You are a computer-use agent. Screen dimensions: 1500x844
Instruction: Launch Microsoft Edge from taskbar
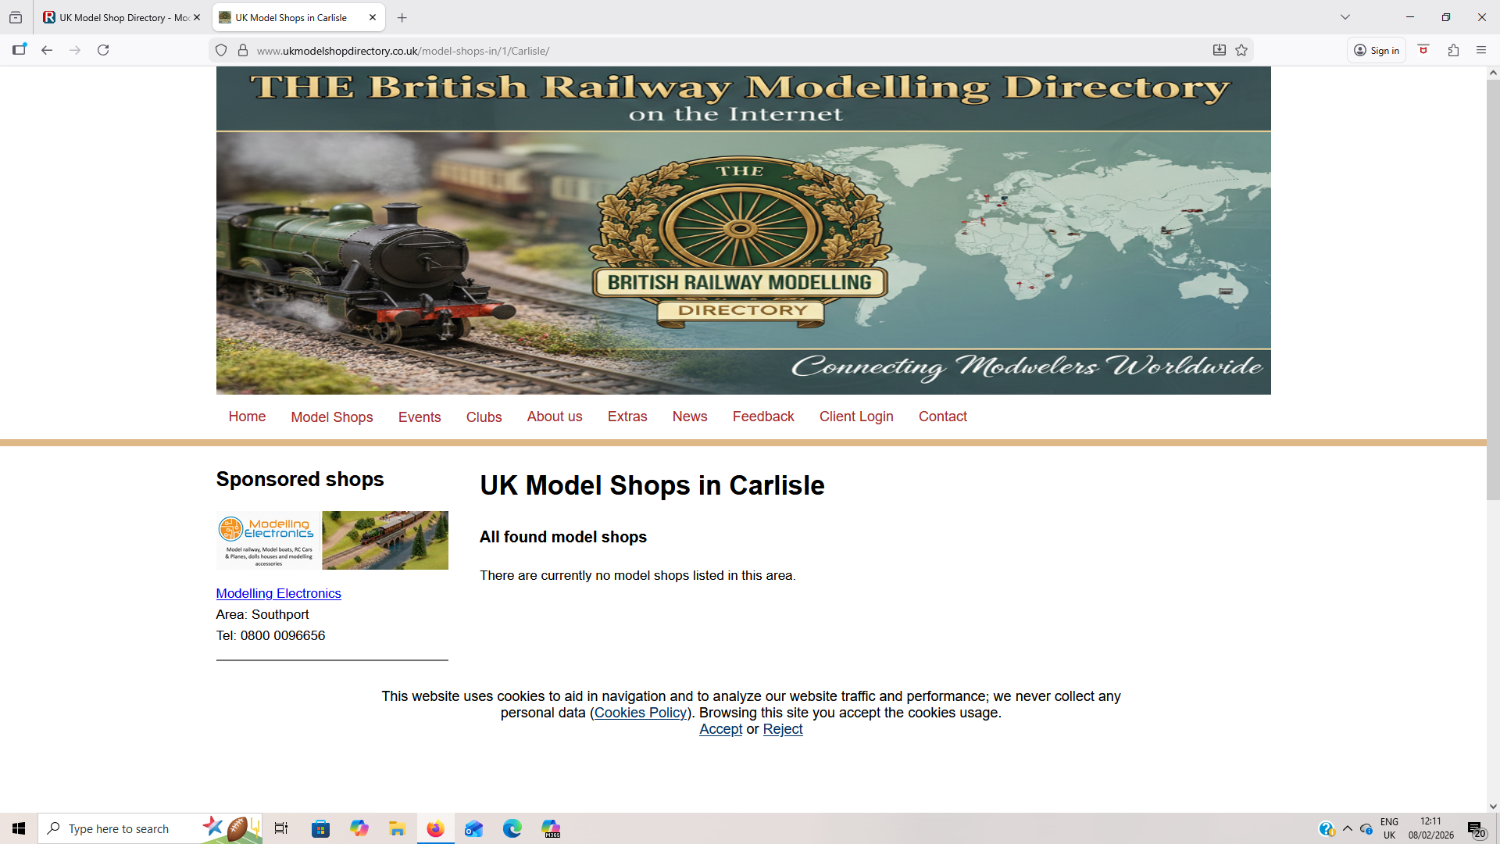[x=512, y=829]
